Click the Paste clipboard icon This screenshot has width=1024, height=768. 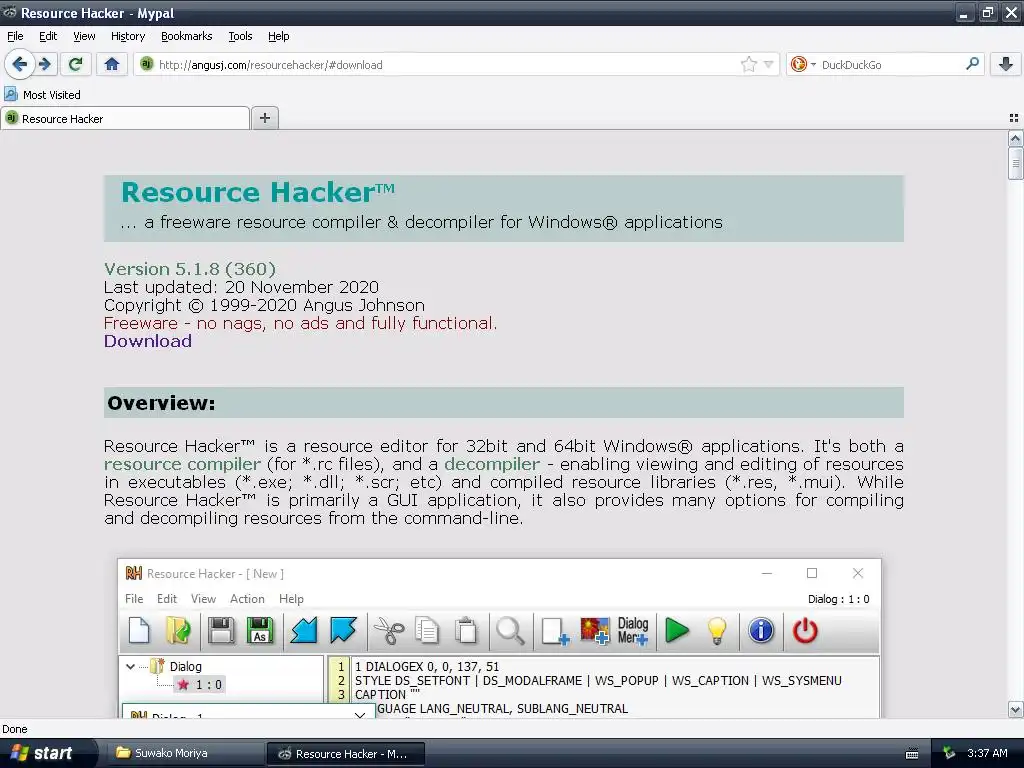(x=466, y=631)
